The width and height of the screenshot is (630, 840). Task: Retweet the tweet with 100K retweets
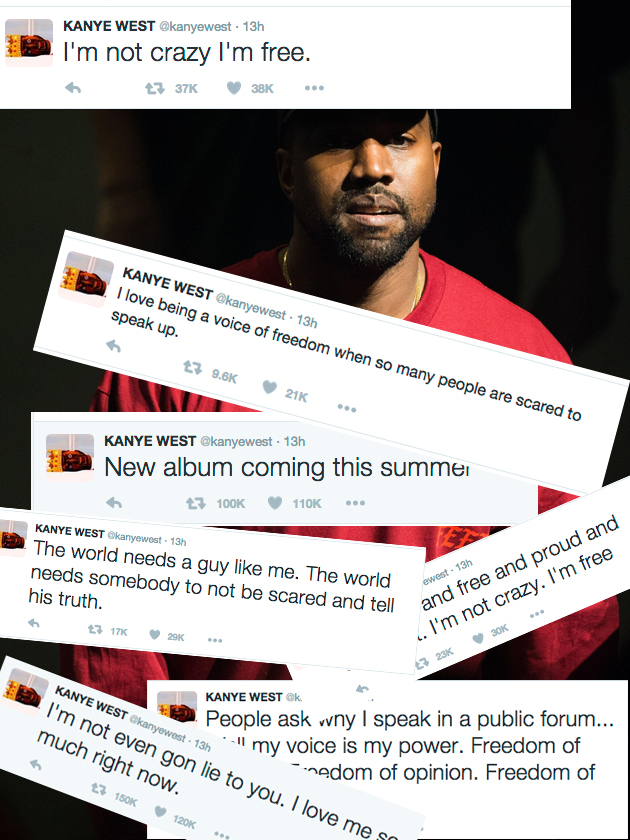click(196, 503)
